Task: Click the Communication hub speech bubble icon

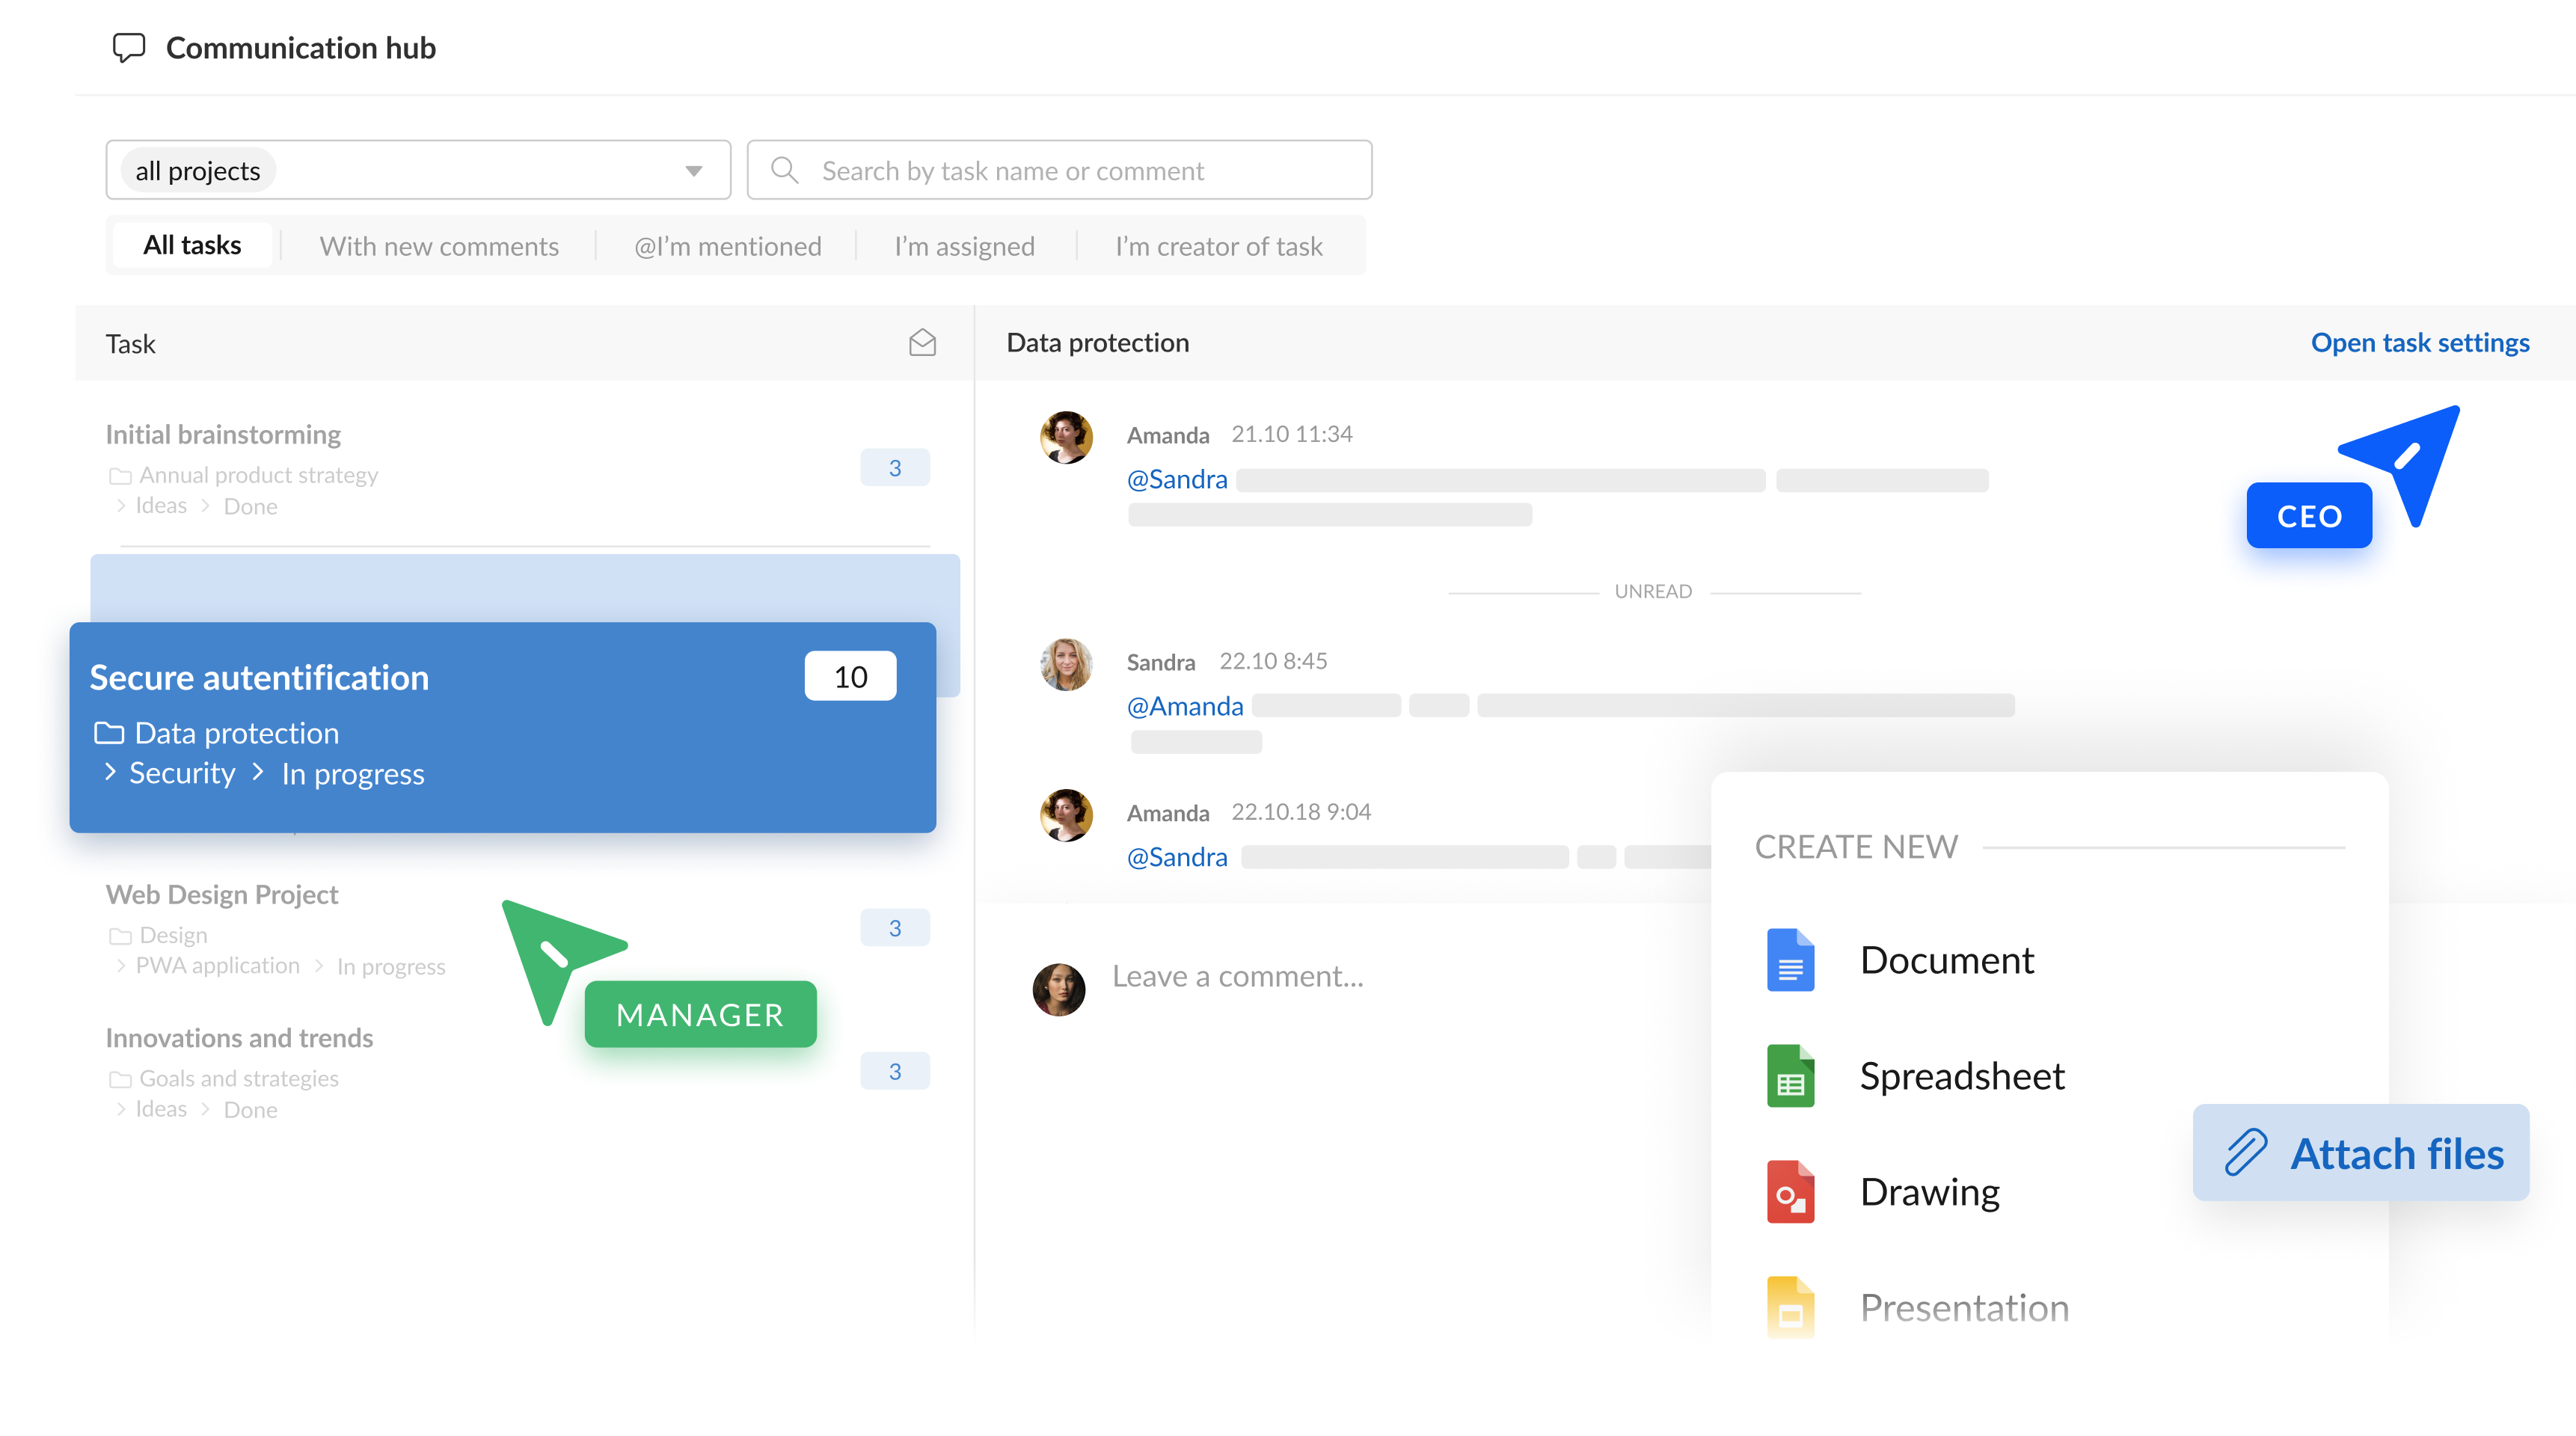Action: (129, 48)
